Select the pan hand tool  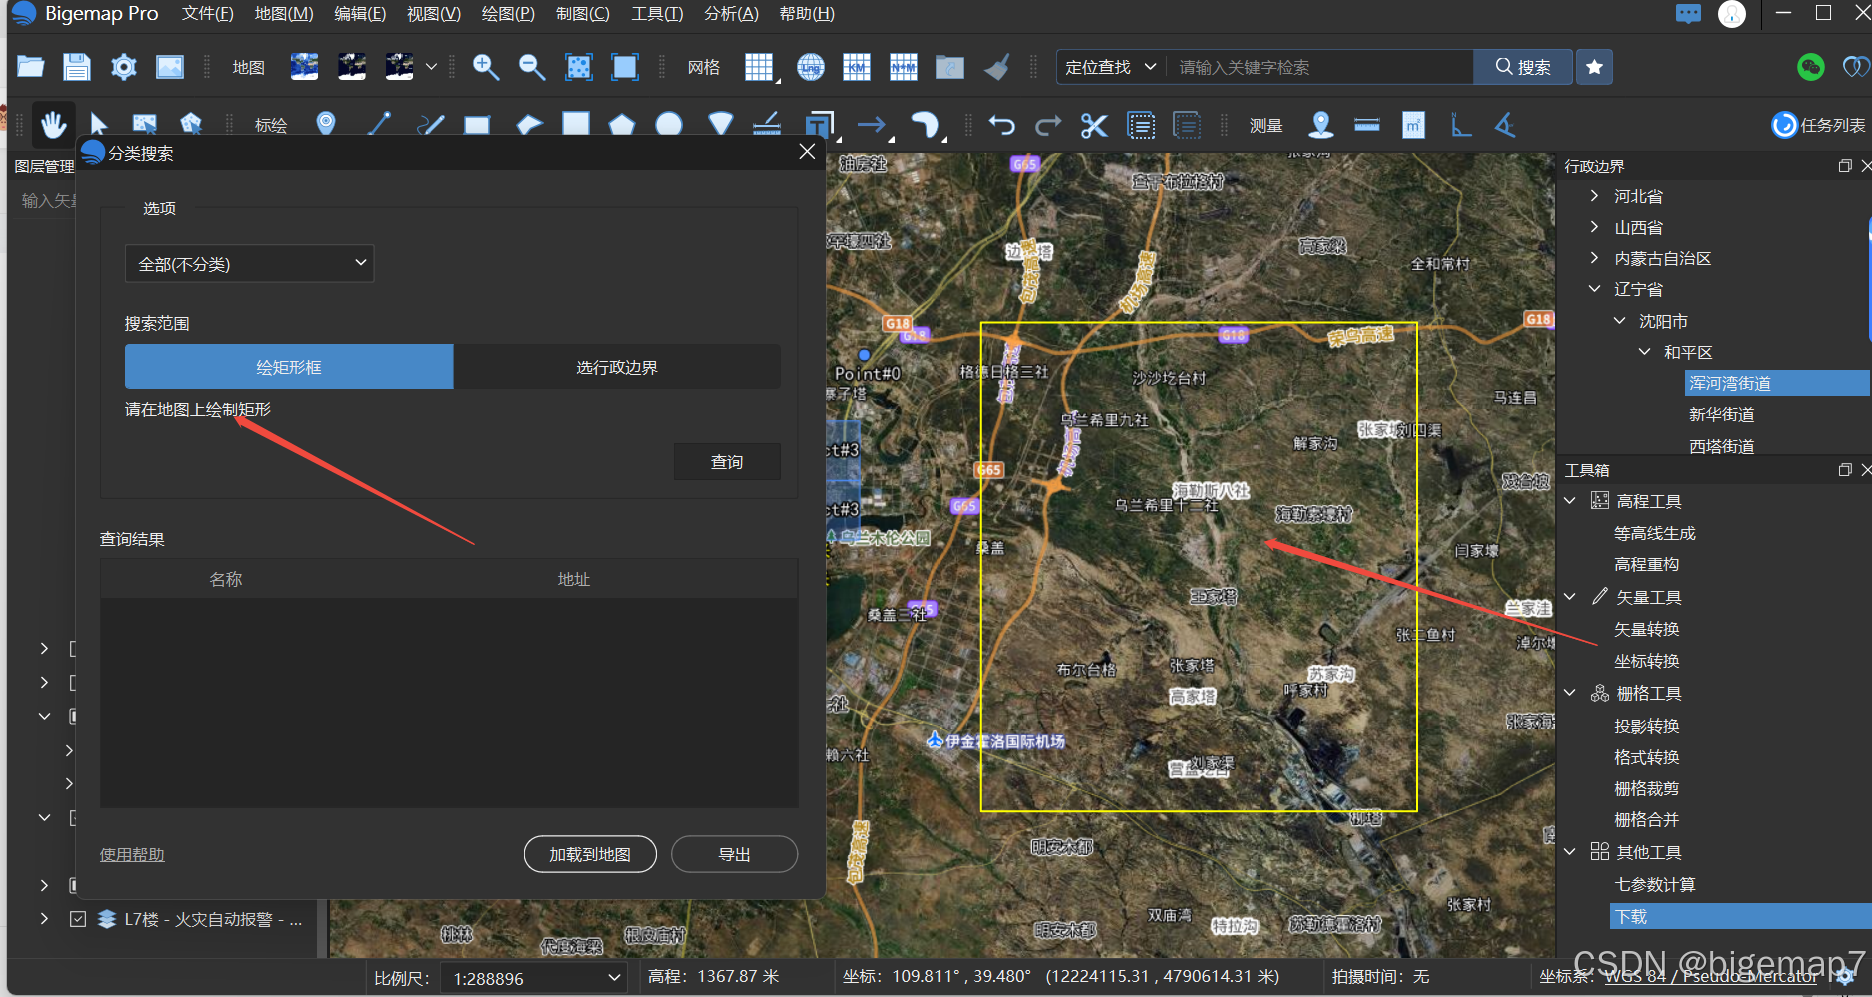pos(52,125)
